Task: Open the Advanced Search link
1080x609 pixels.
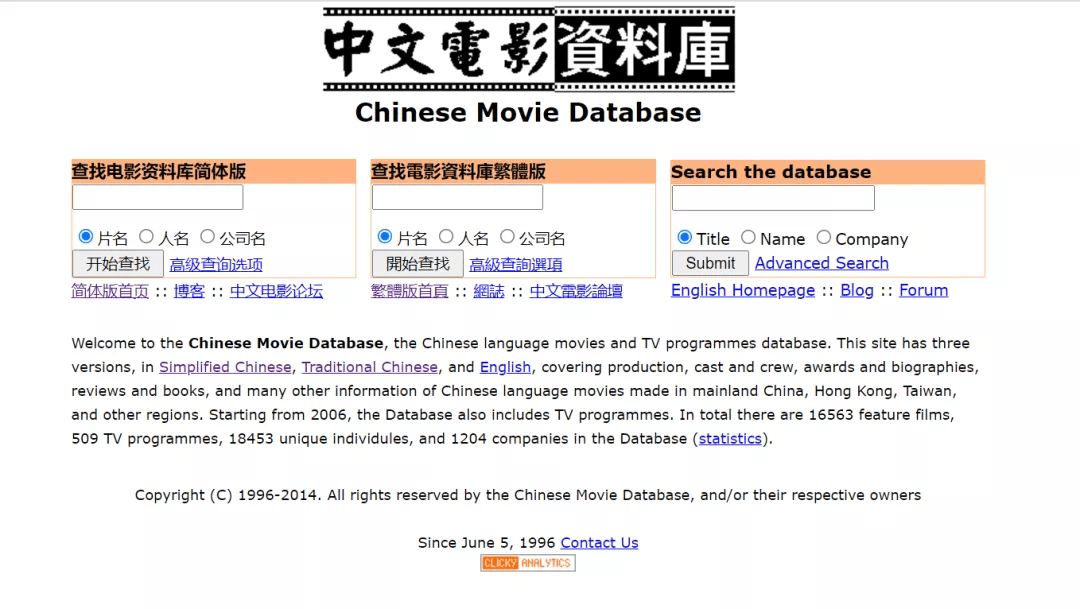Action: click(x=822, y=263)
